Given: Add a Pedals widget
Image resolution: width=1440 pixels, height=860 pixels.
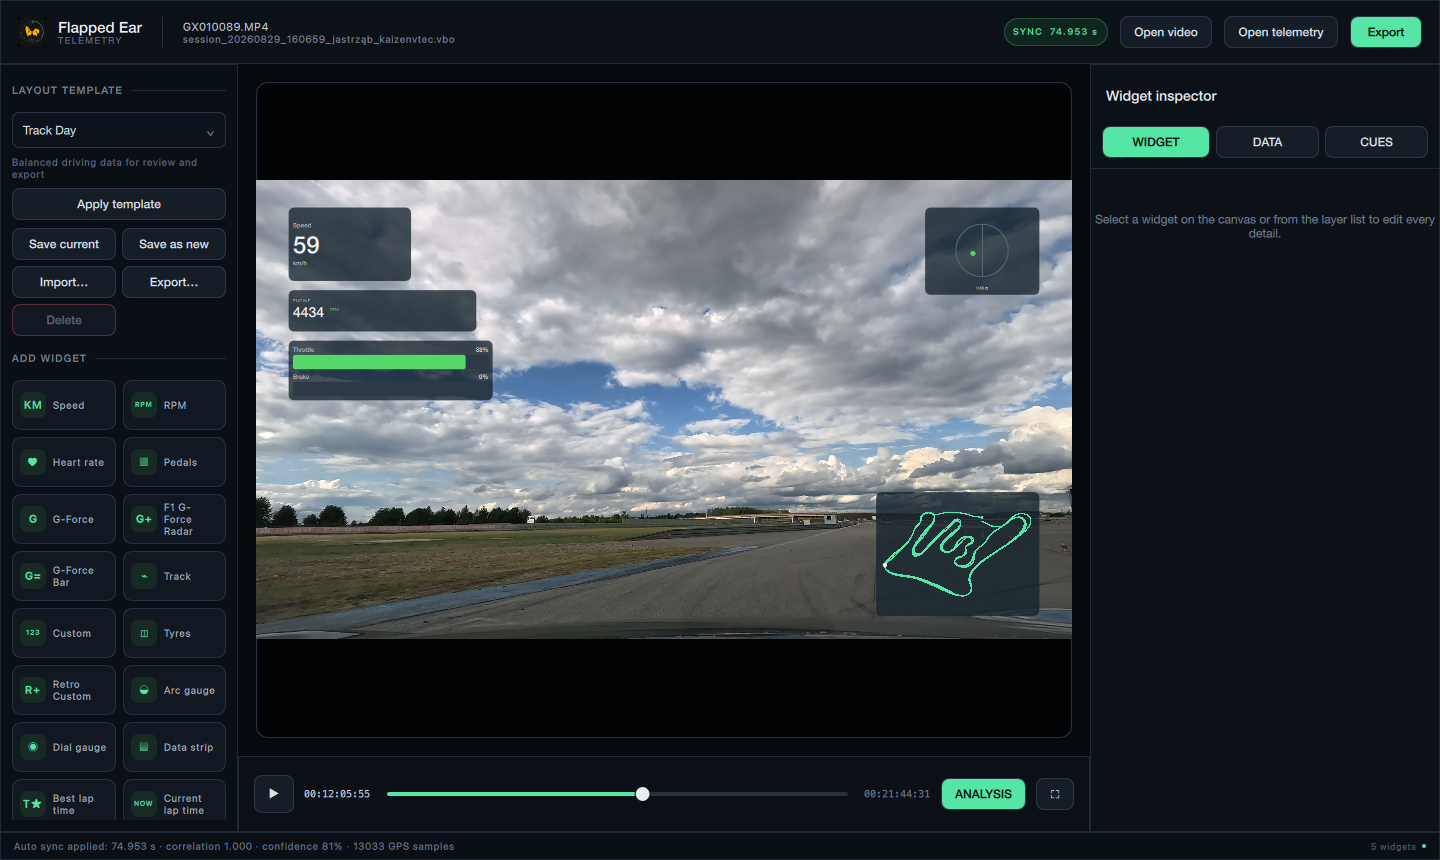Looking at the screenshot, I should (x=174, y=462).
